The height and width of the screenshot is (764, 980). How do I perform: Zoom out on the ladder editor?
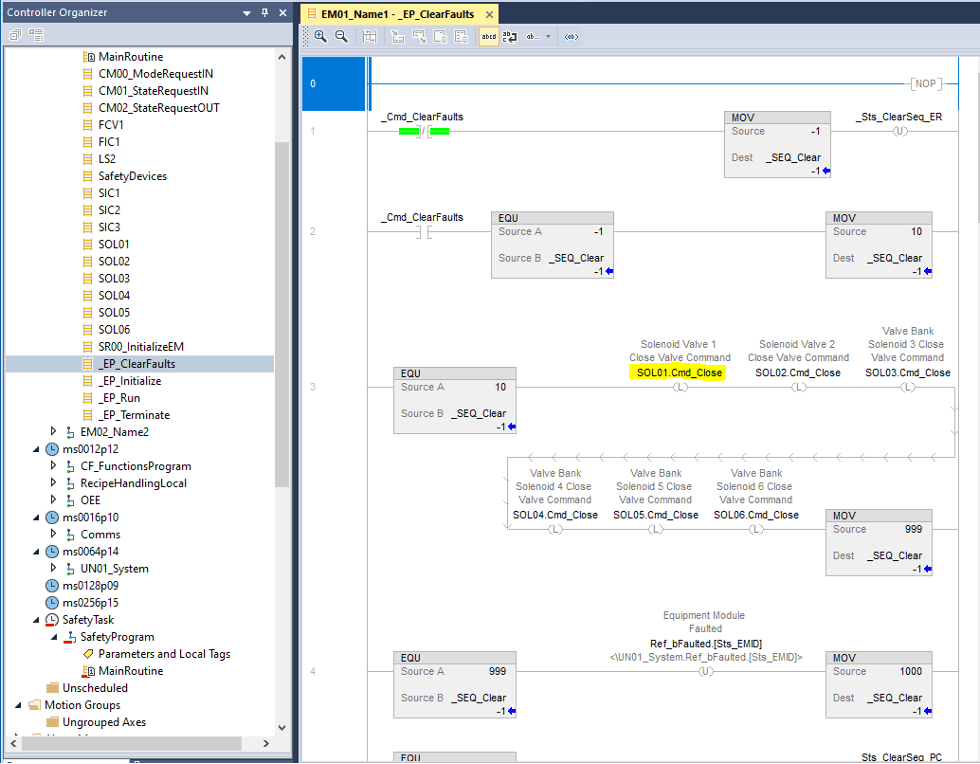(x=341, y=36)
